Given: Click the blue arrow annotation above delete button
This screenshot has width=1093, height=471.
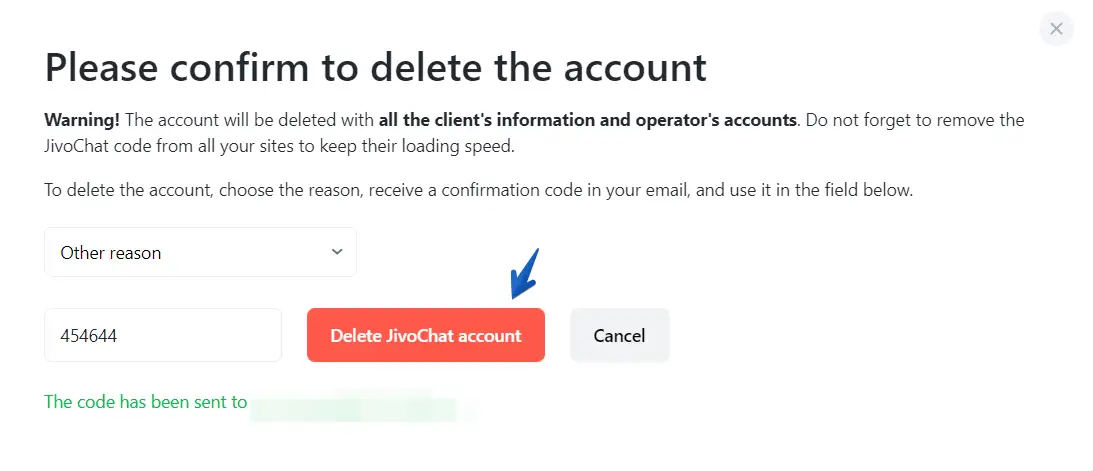Looking at the screenshot, I should tap(524, 274).
